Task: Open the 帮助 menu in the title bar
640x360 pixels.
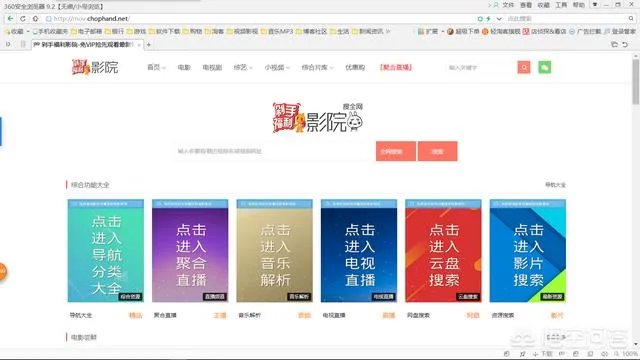Action: (578, 5)
